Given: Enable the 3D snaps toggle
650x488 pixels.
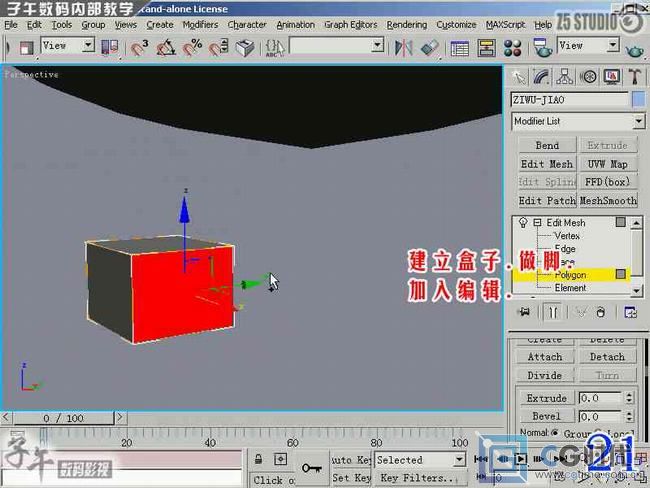Looking at the screenshot, I should click(139, 47).
